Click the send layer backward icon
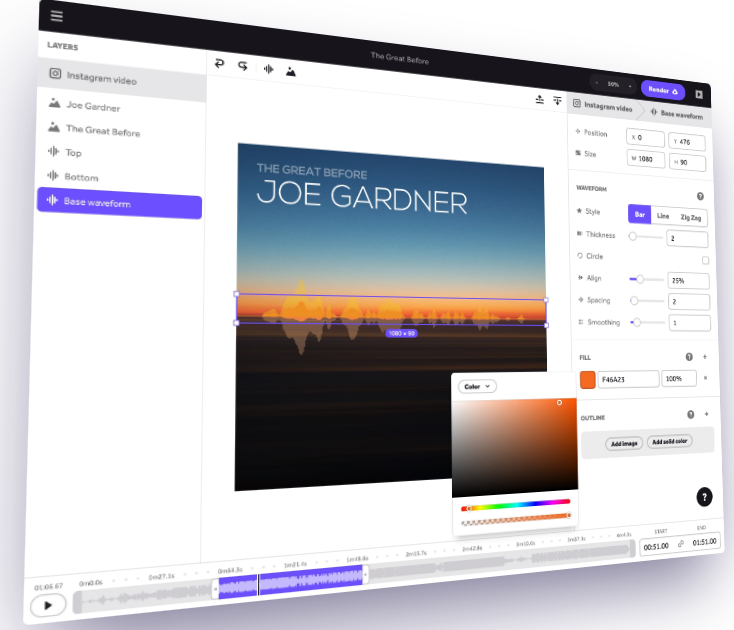This screenshot has width=734, height=630. point(557,101)
